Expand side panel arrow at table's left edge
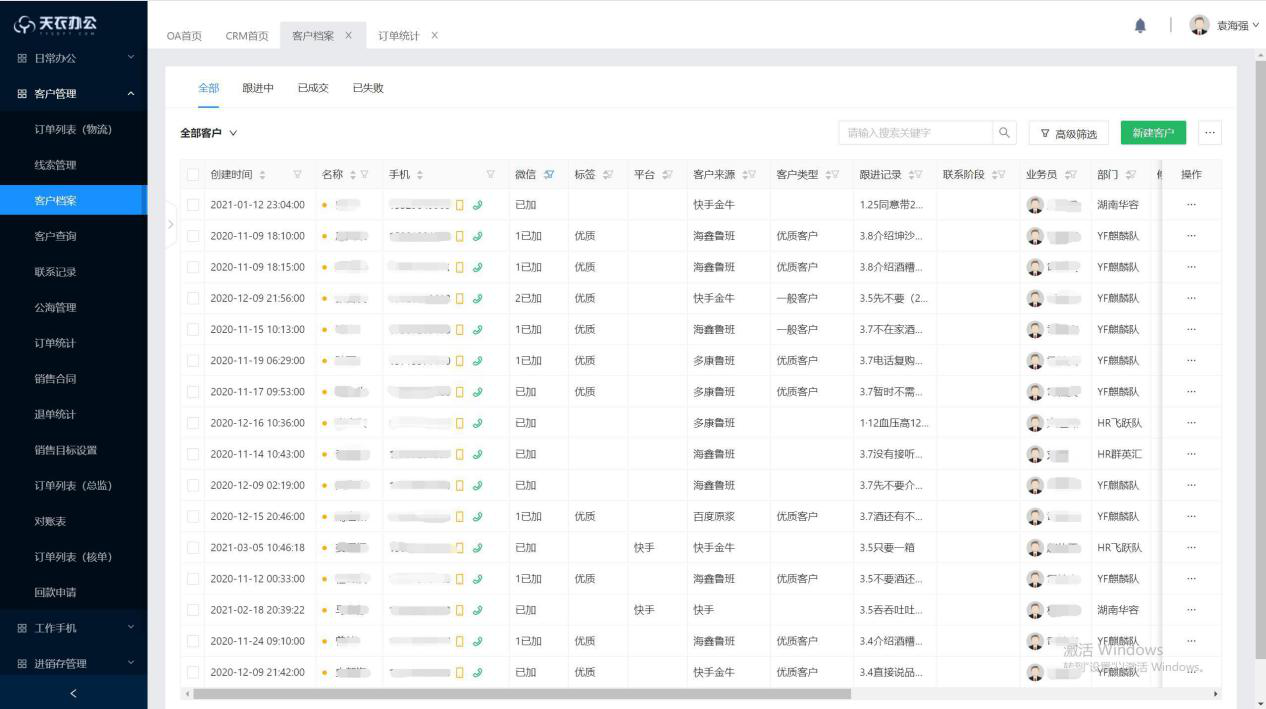 [169, 225]
